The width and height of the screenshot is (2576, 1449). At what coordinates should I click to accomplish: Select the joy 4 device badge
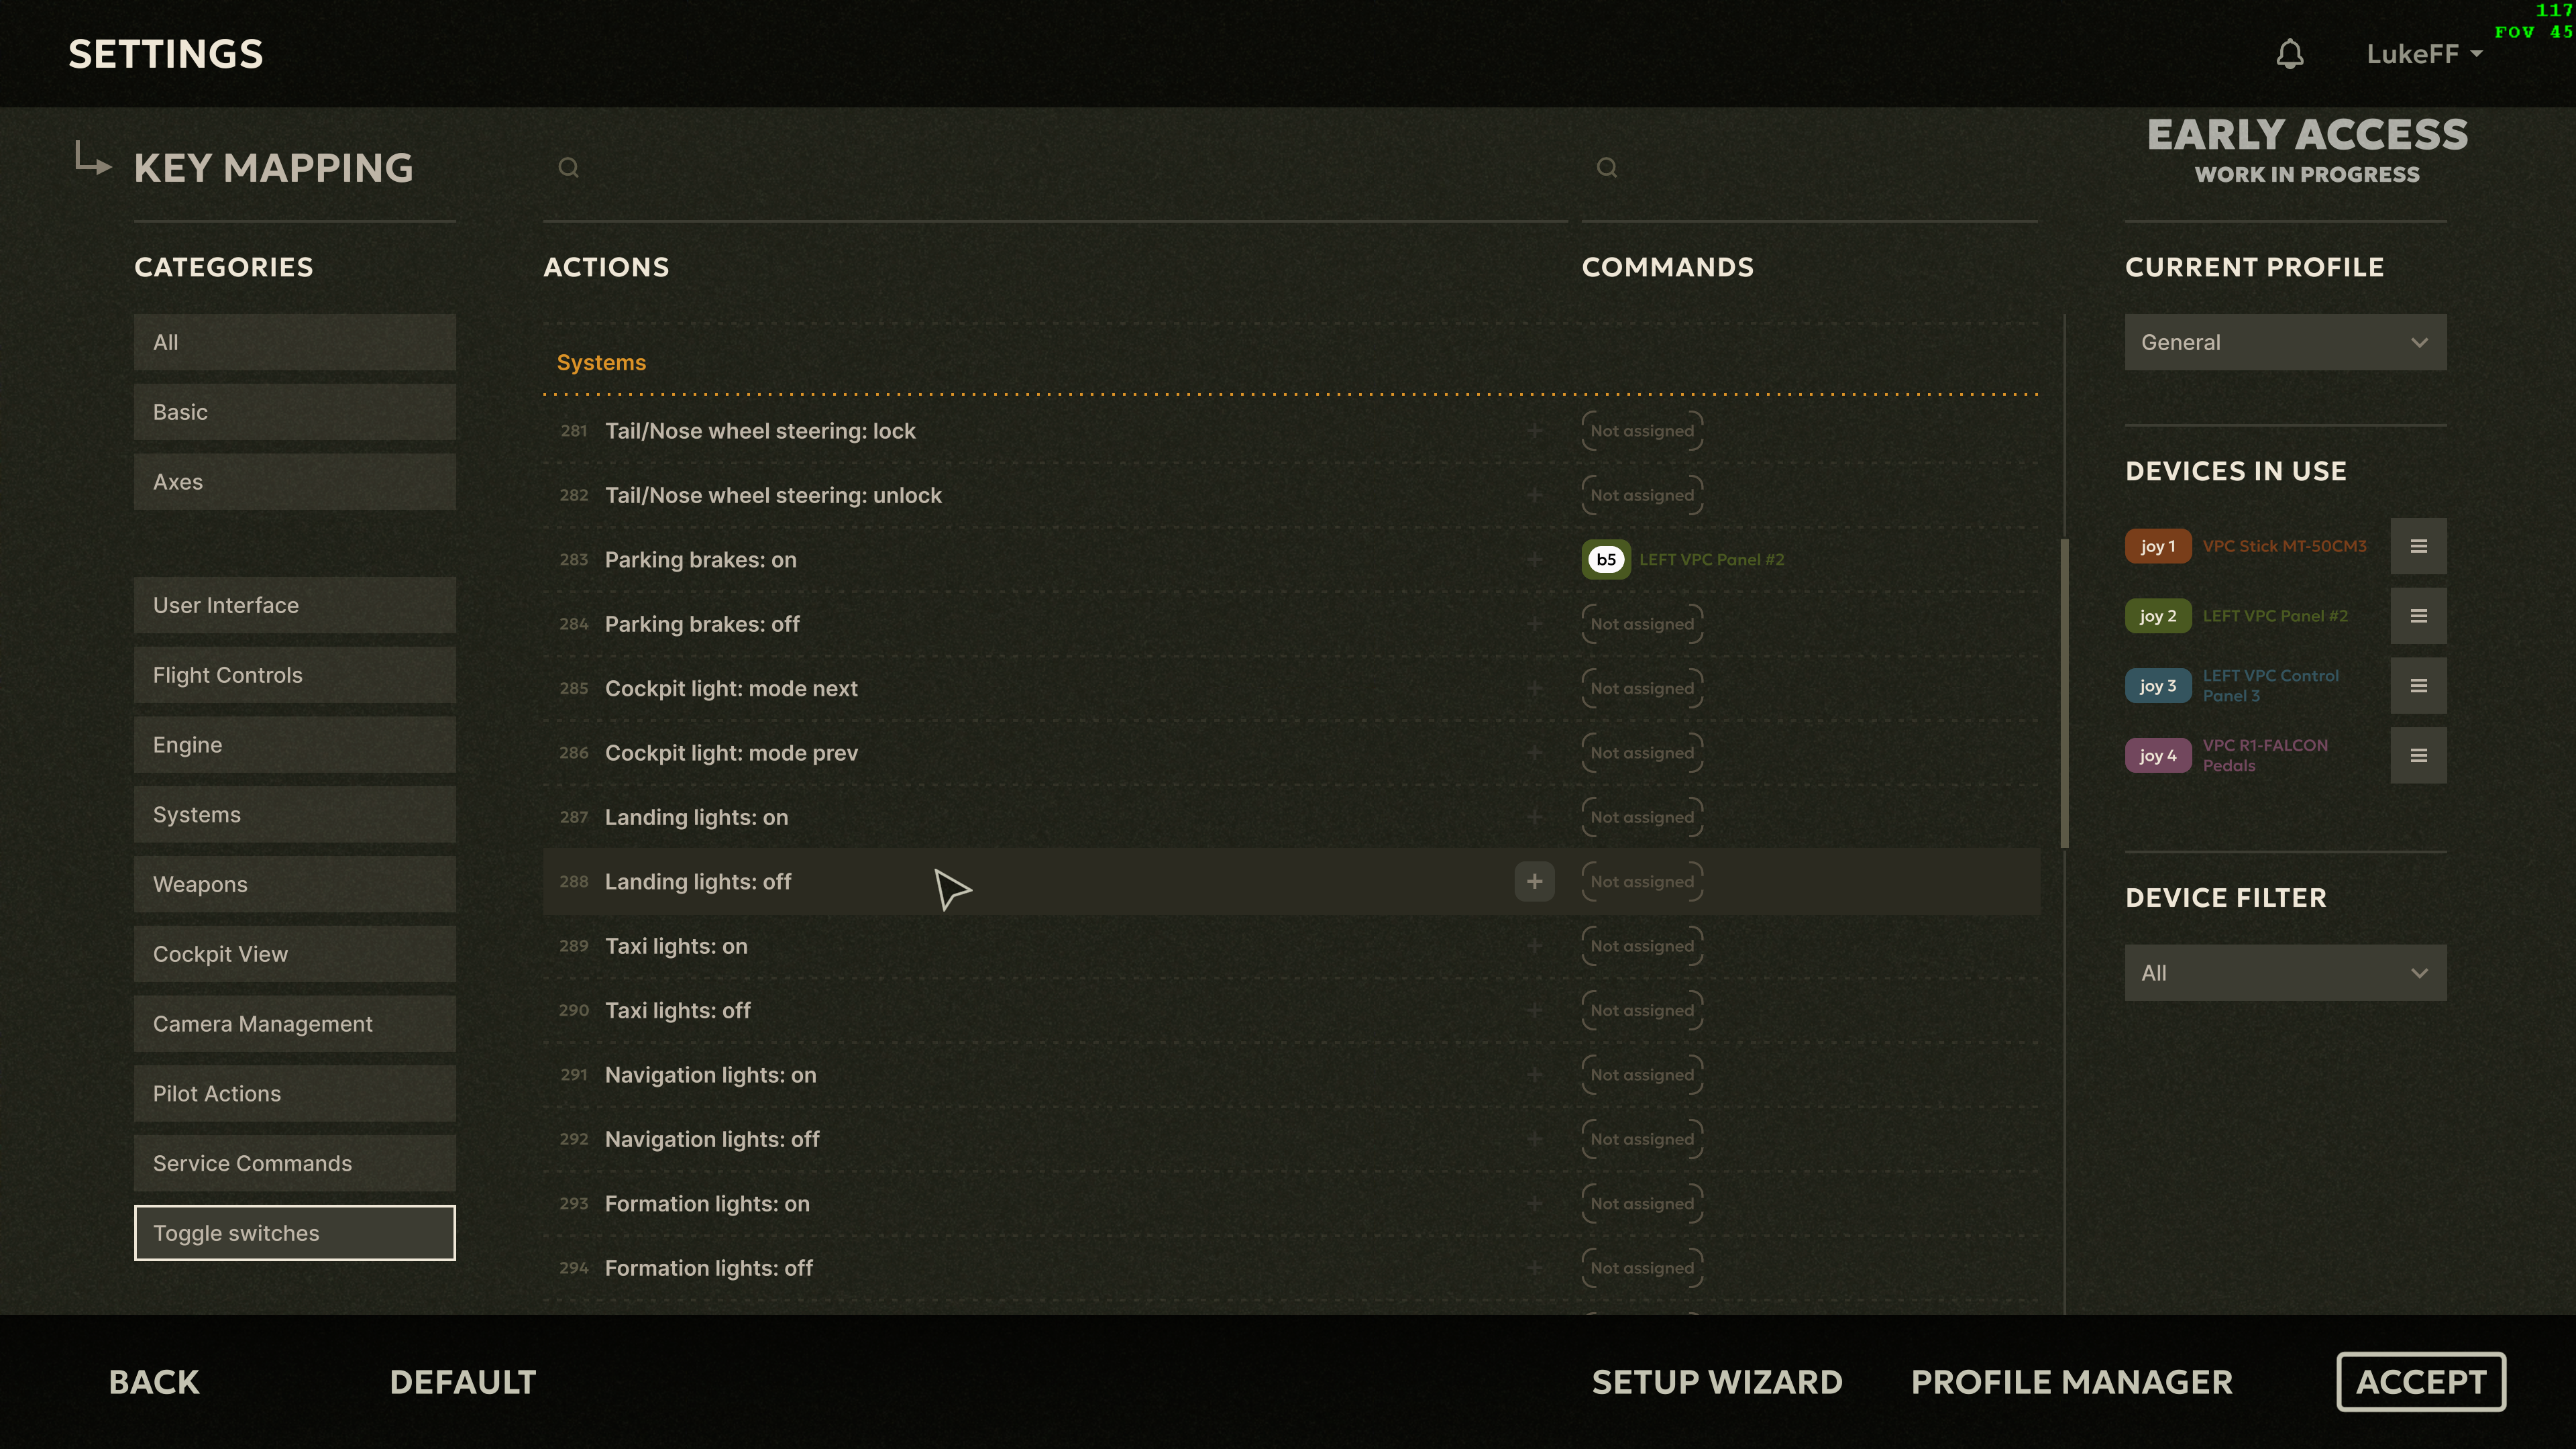coord(2157,756)
